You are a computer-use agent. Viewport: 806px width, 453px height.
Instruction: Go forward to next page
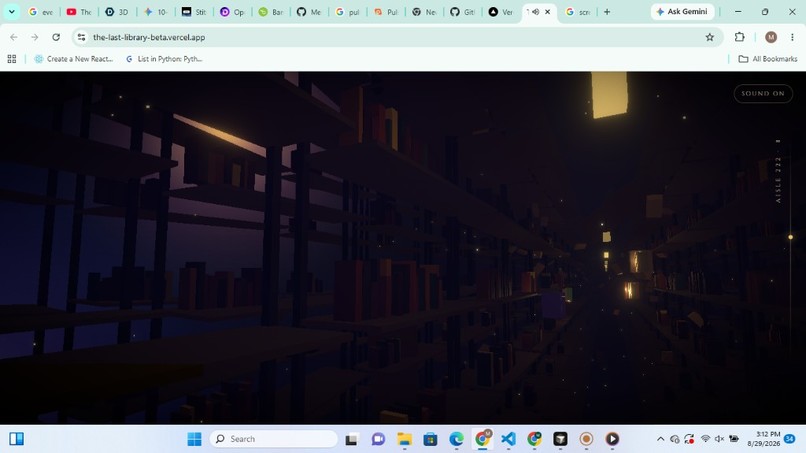34,37
